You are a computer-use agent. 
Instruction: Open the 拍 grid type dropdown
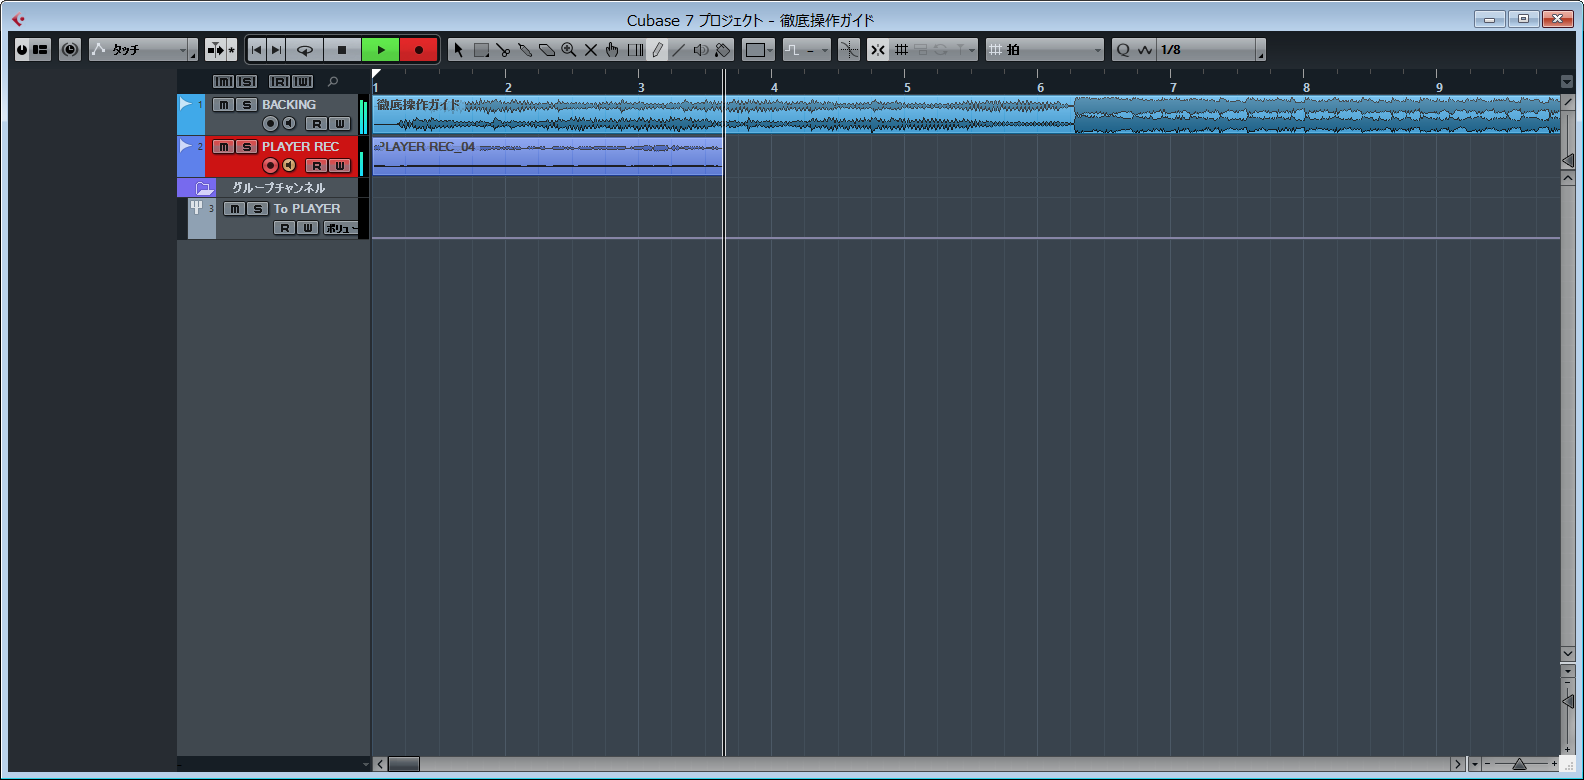point(1045,50)
